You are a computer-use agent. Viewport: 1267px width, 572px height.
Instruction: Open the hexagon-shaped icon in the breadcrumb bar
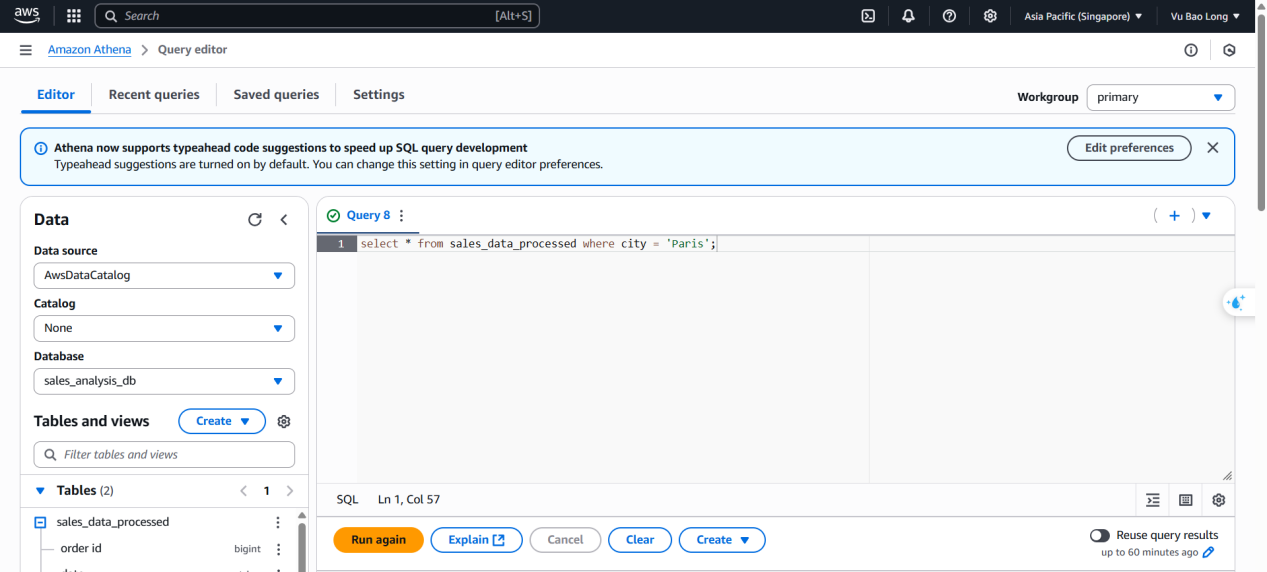tap(1229, 50)
